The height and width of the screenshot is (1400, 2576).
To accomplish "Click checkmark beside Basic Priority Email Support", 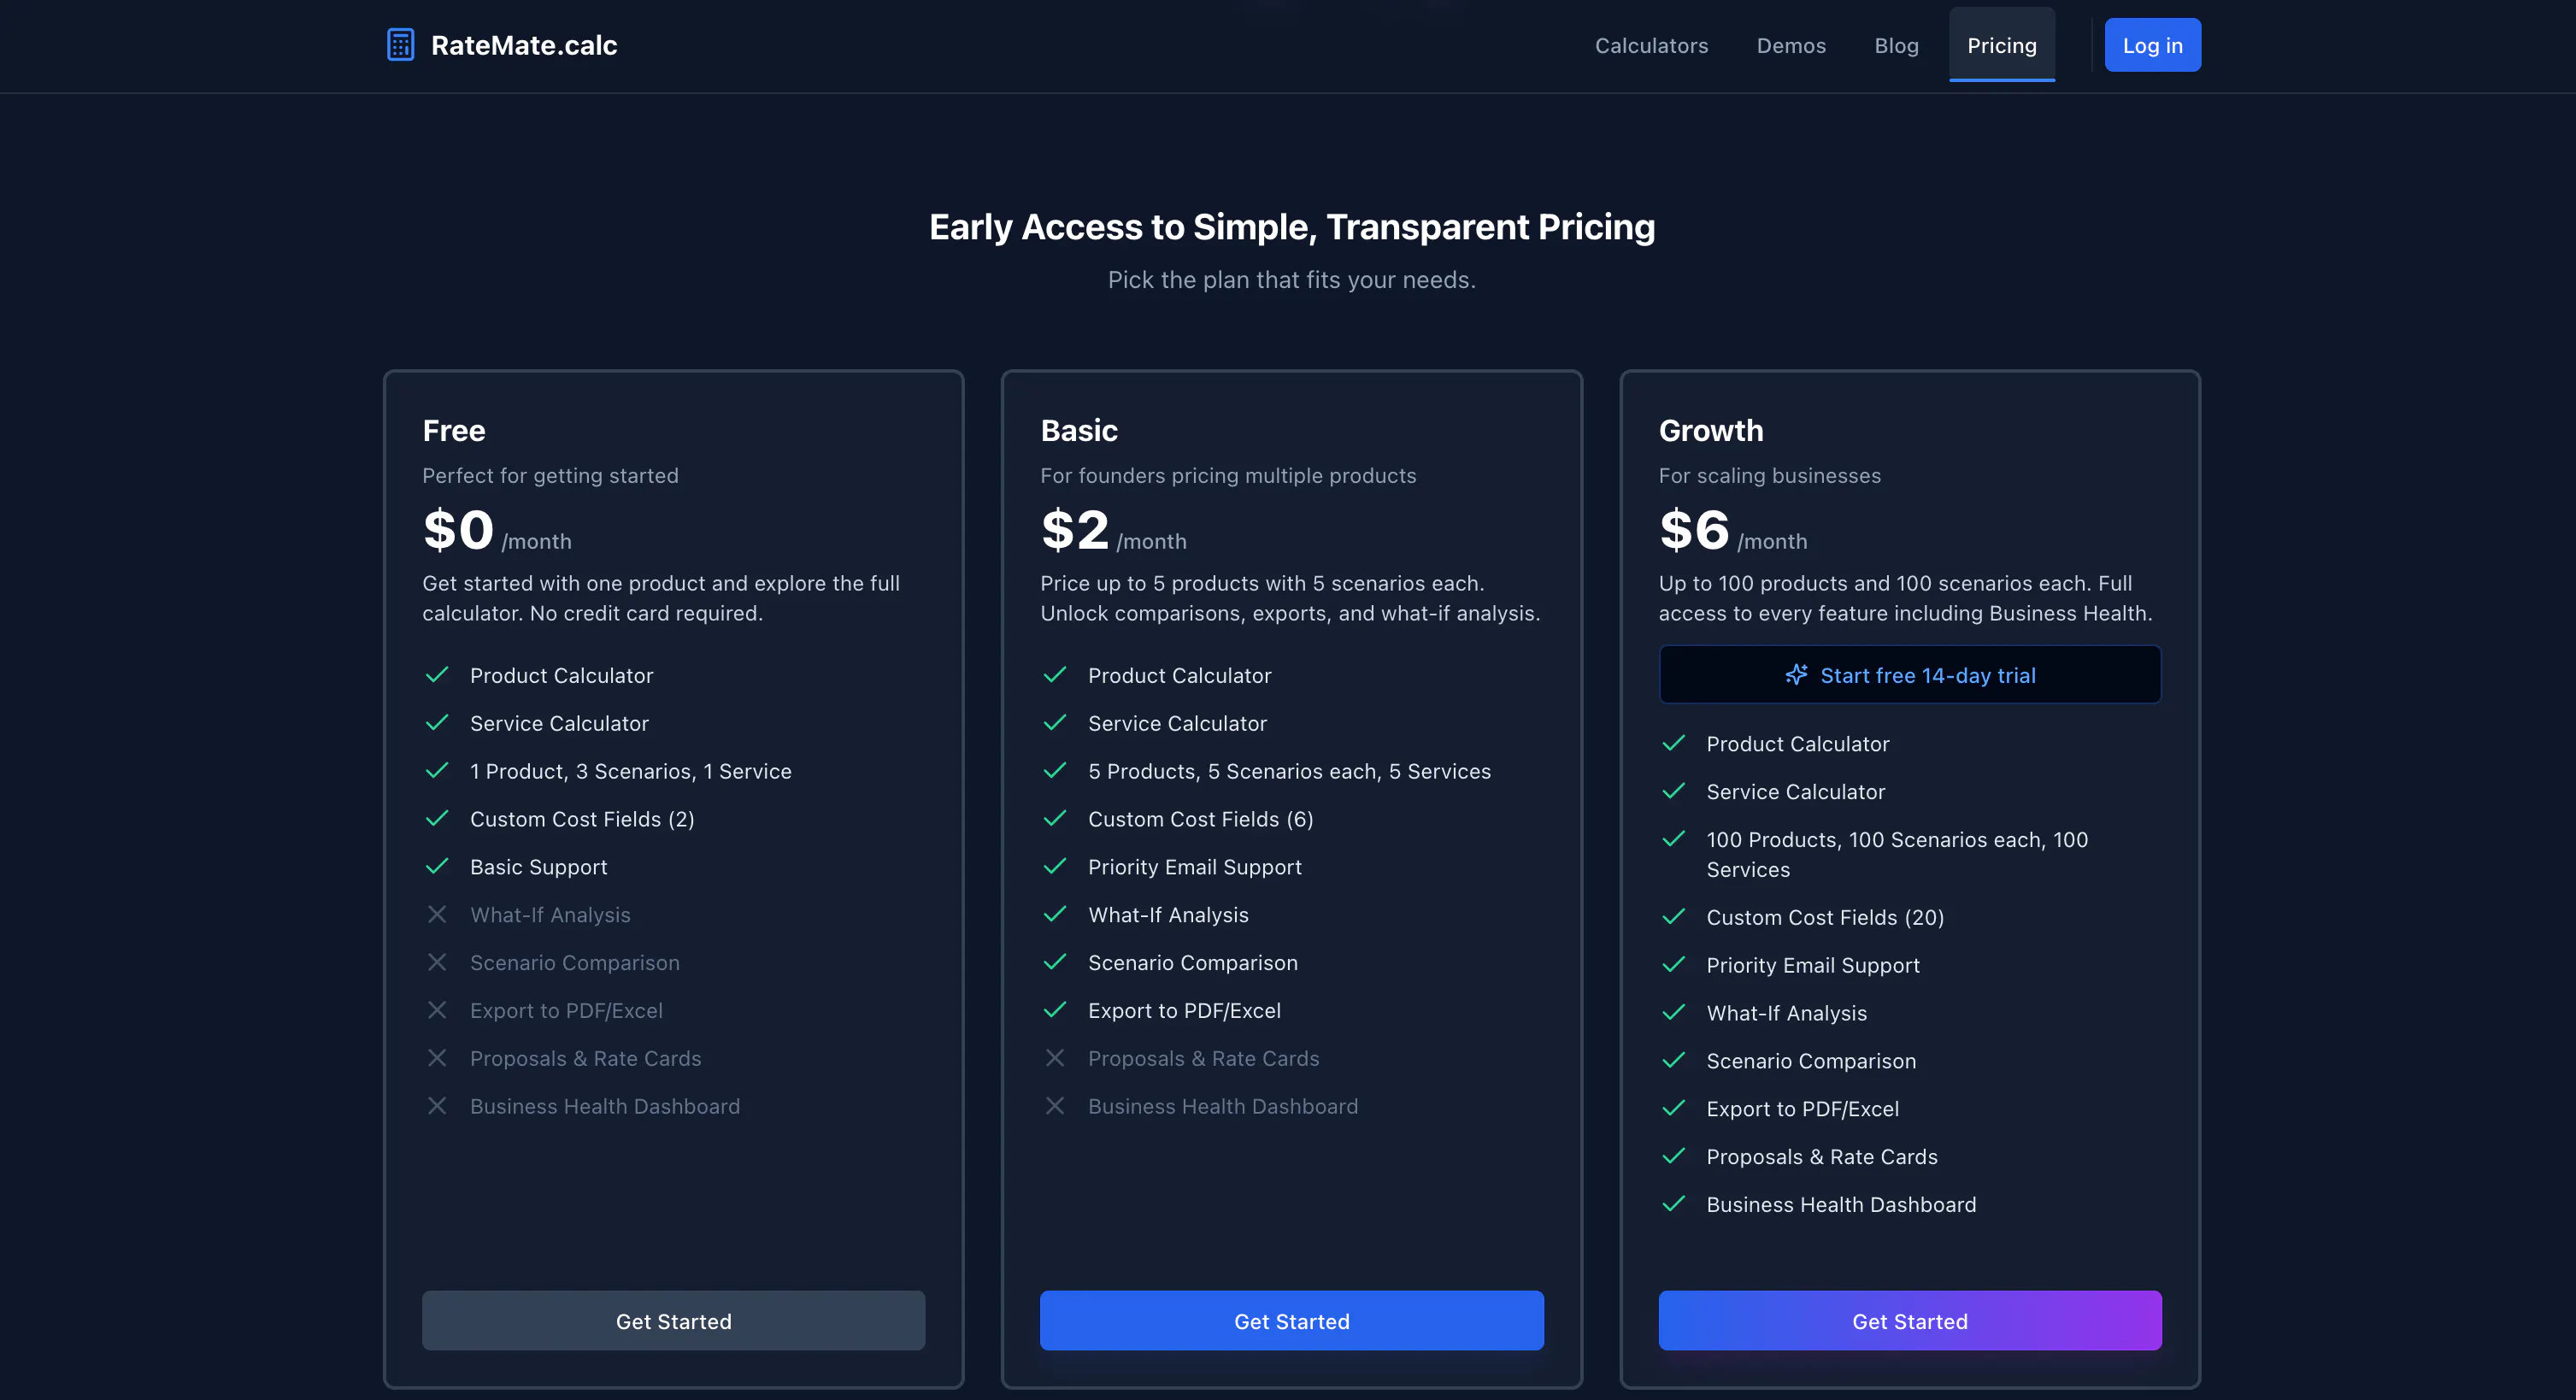I will 1055,867.
